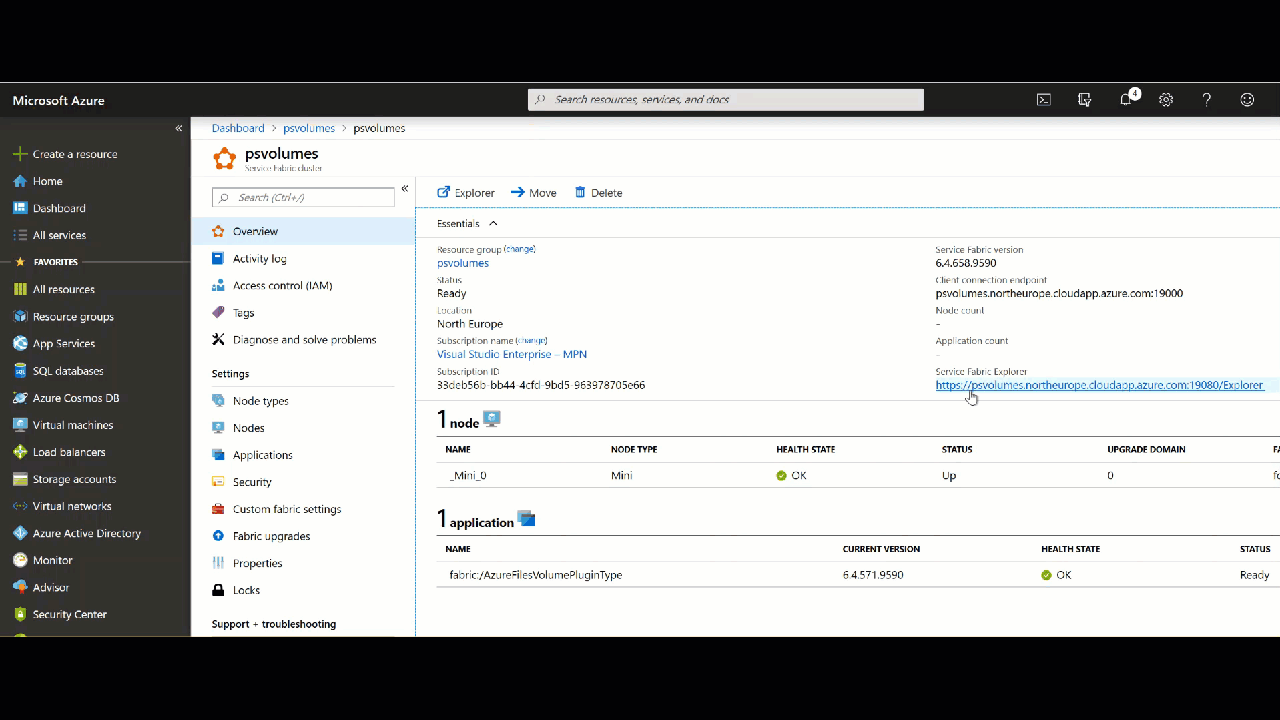Click the CURRENT VERSION column header
This screenshot has height=720, width=1280.
tap(881, 549)
